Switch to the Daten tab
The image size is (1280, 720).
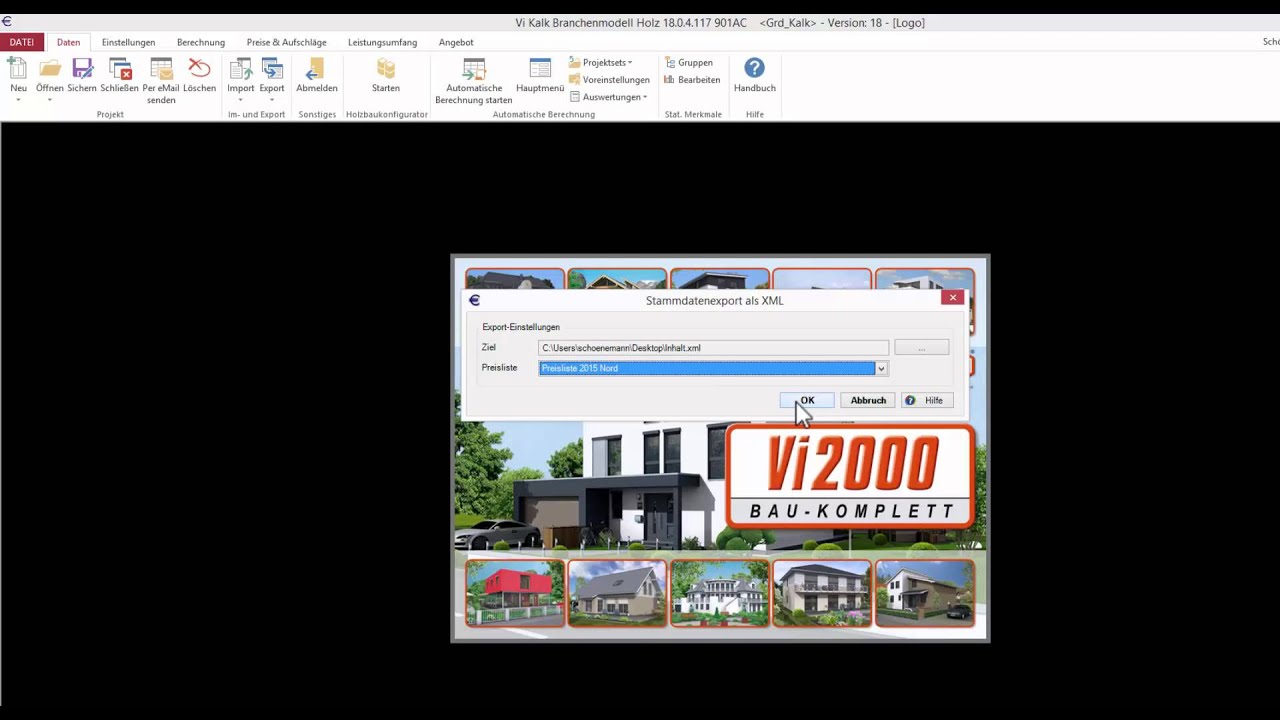[x=68, y=42]
